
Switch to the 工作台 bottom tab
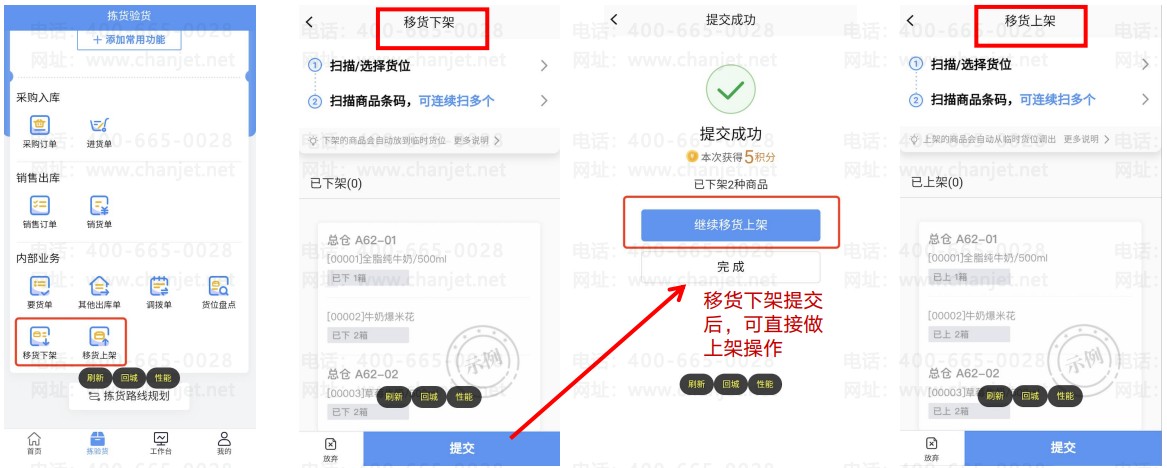pos(161,443)
